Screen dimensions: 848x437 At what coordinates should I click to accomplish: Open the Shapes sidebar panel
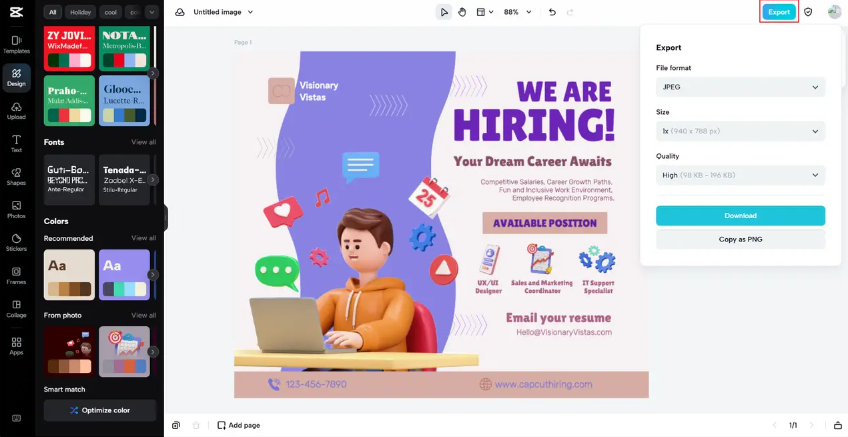(16, 176)
